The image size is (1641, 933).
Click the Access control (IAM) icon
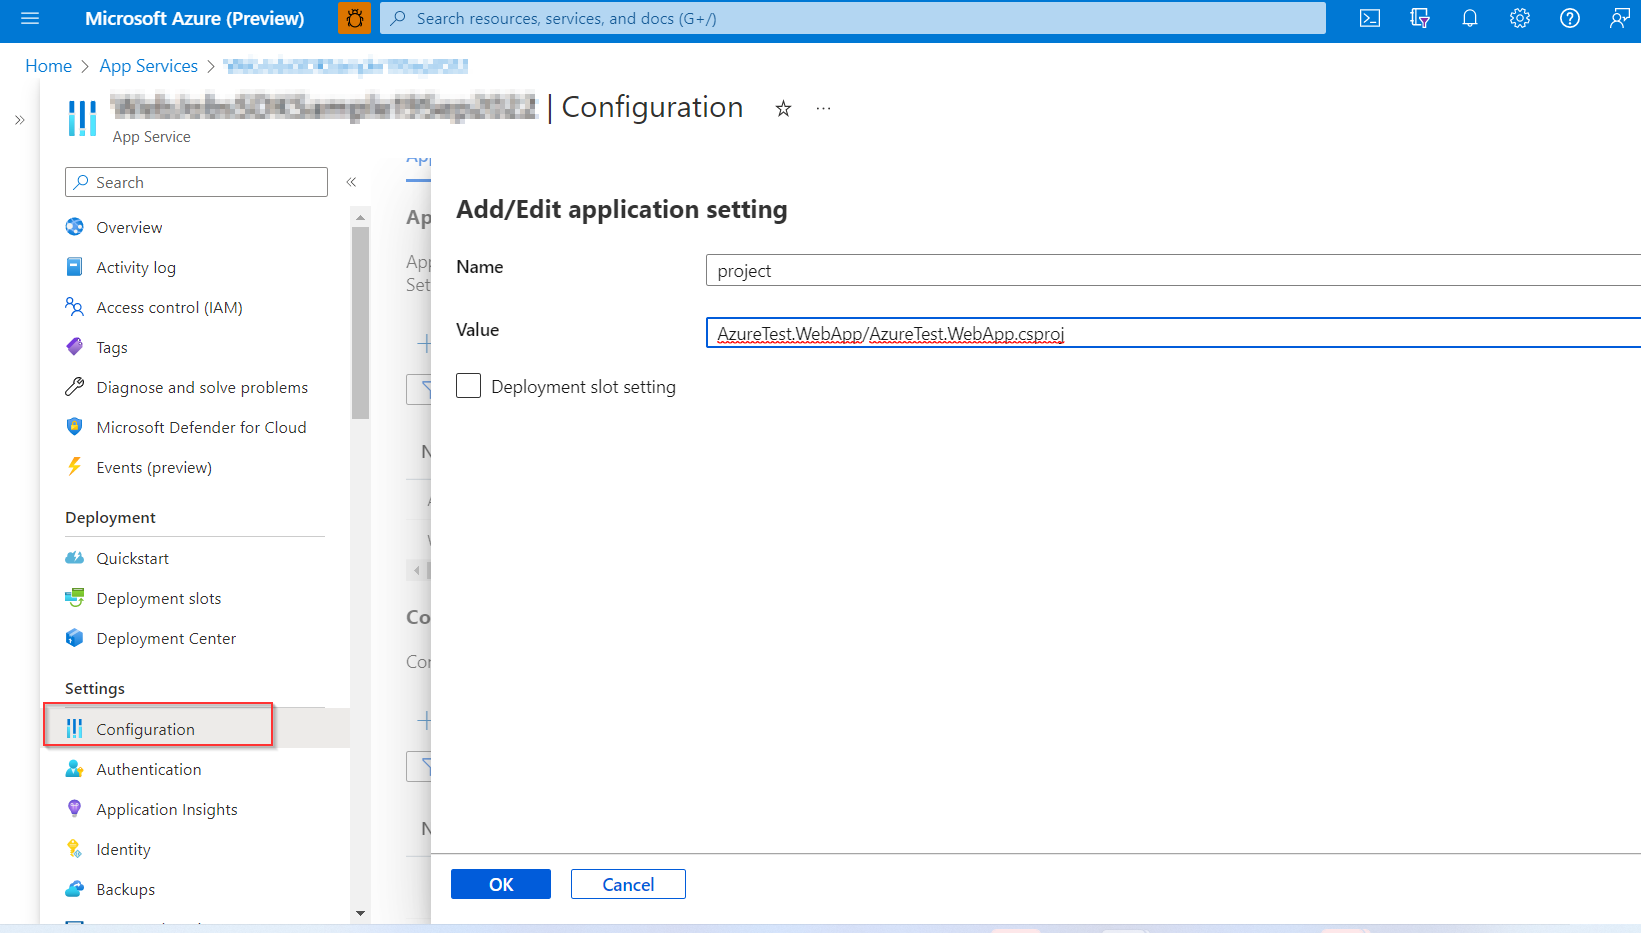[x=75, y=307]
